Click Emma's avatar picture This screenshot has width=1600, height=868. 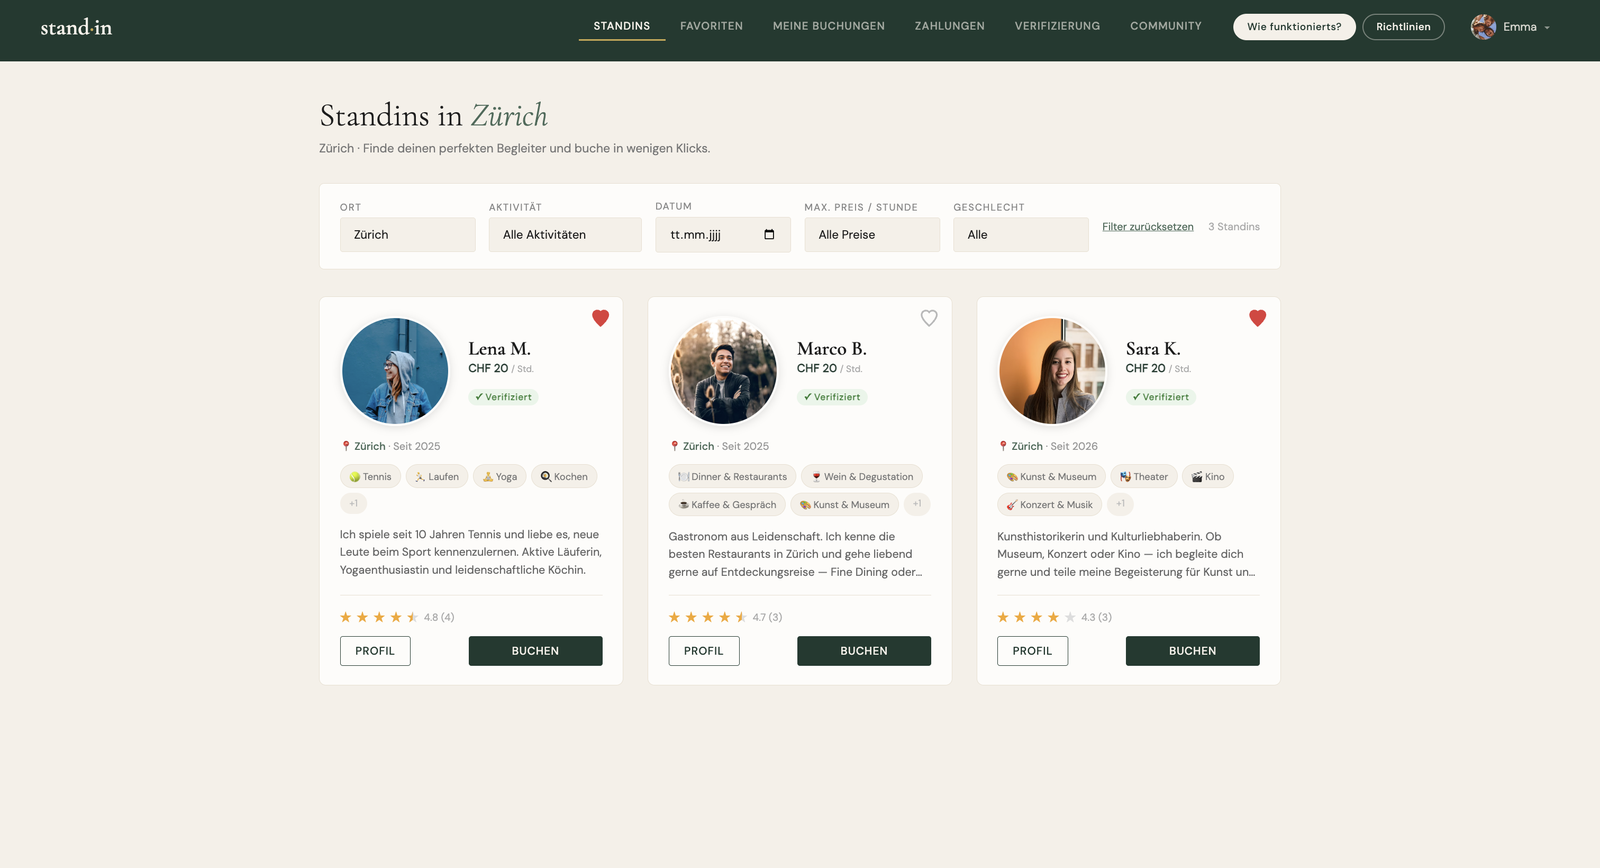[x=1483, y=27]
